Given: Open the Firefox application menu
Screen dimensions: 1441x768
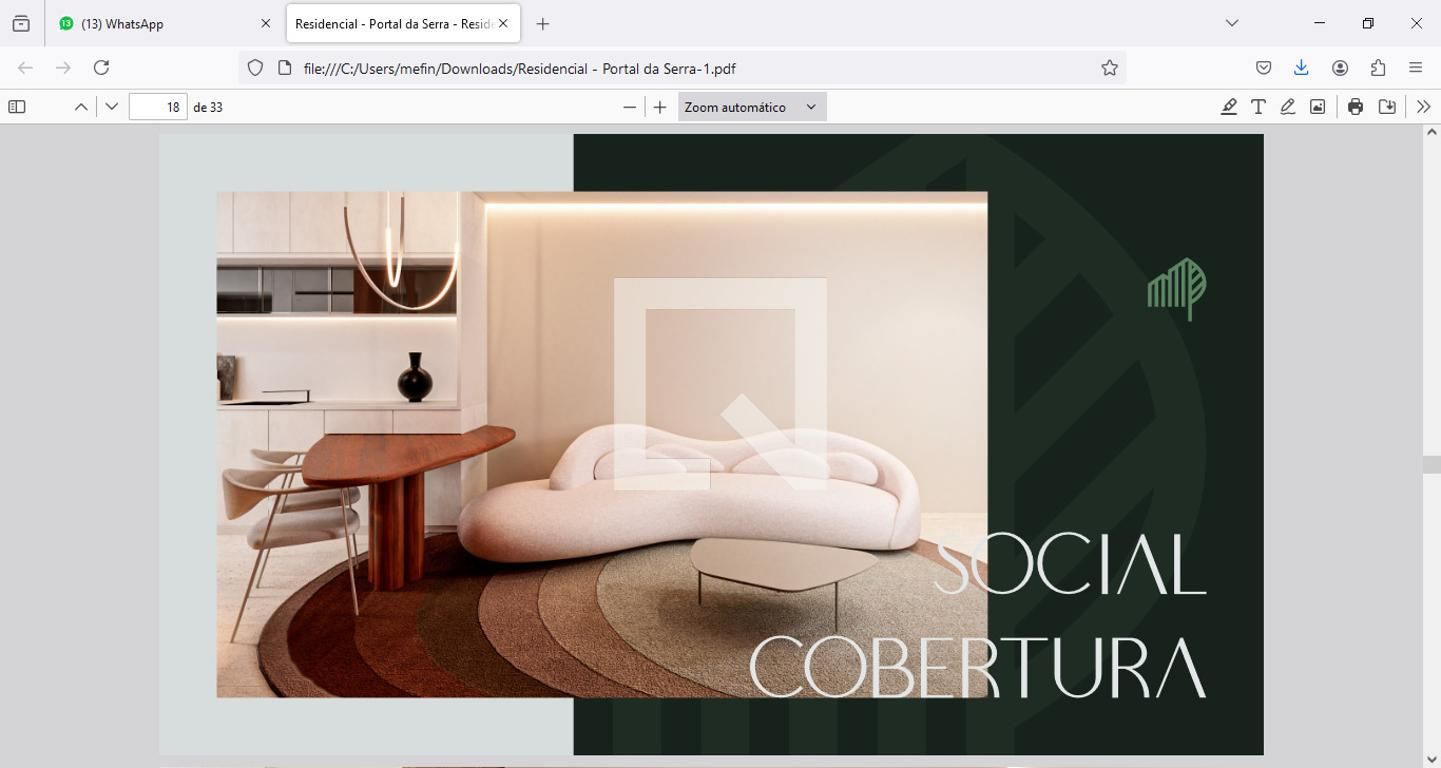Looking at the screenshot, I should coord(1416,68).
